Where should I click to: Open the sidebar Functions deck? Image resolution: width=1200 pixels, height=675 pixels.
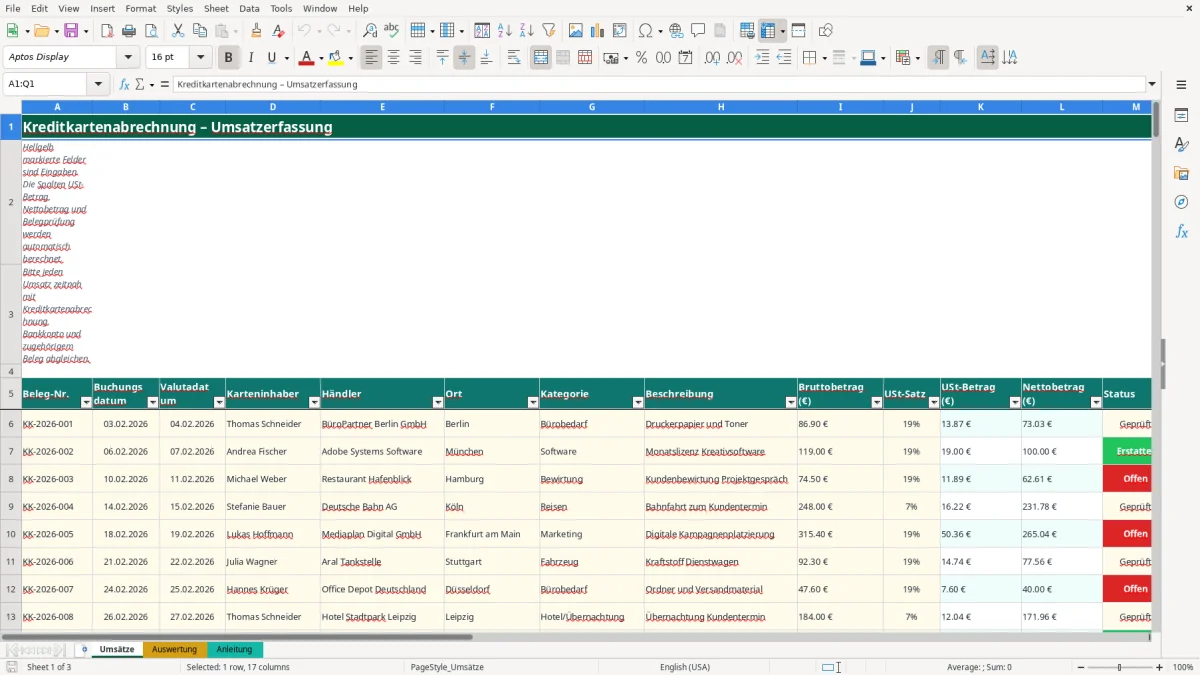(x=1181, y=232)
